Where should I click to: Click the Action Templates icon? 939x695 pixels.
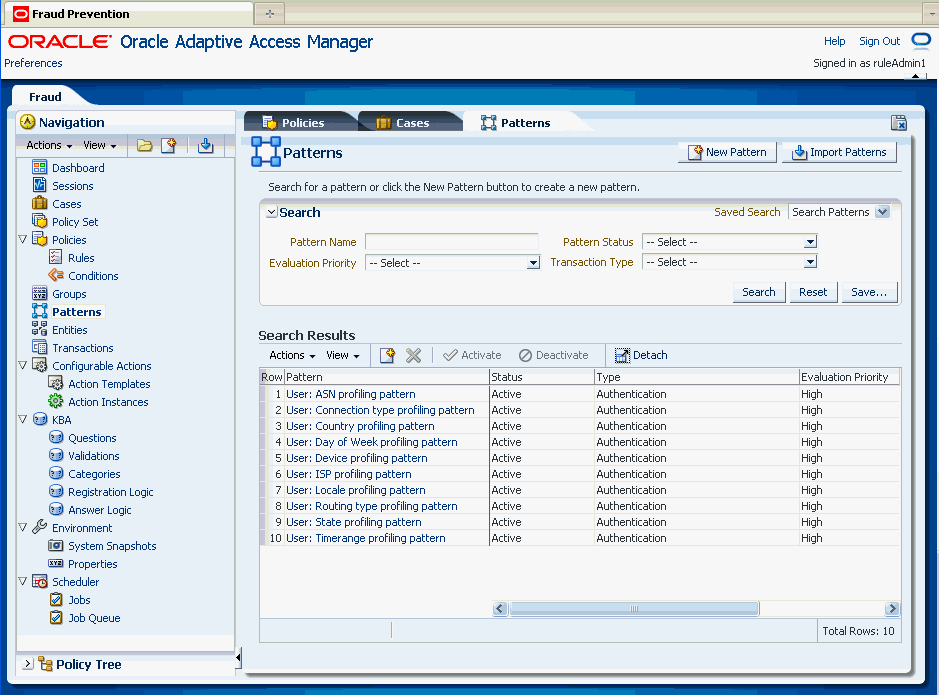(x=56, y=383)
